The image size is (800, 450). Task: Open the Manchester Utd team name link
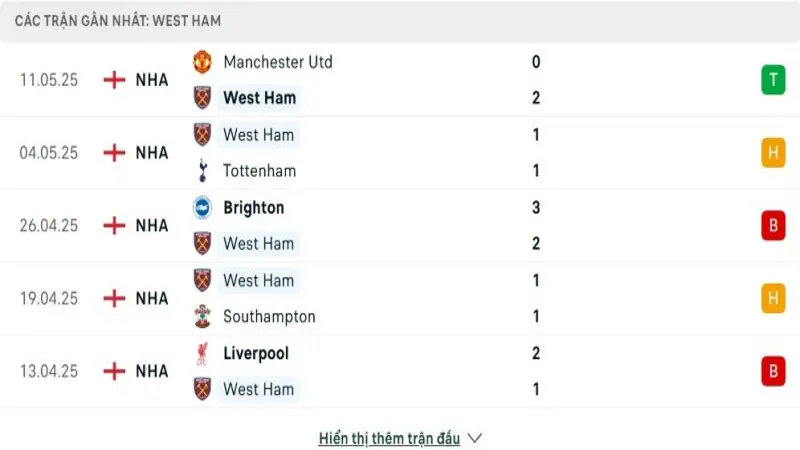pos(277,62)
